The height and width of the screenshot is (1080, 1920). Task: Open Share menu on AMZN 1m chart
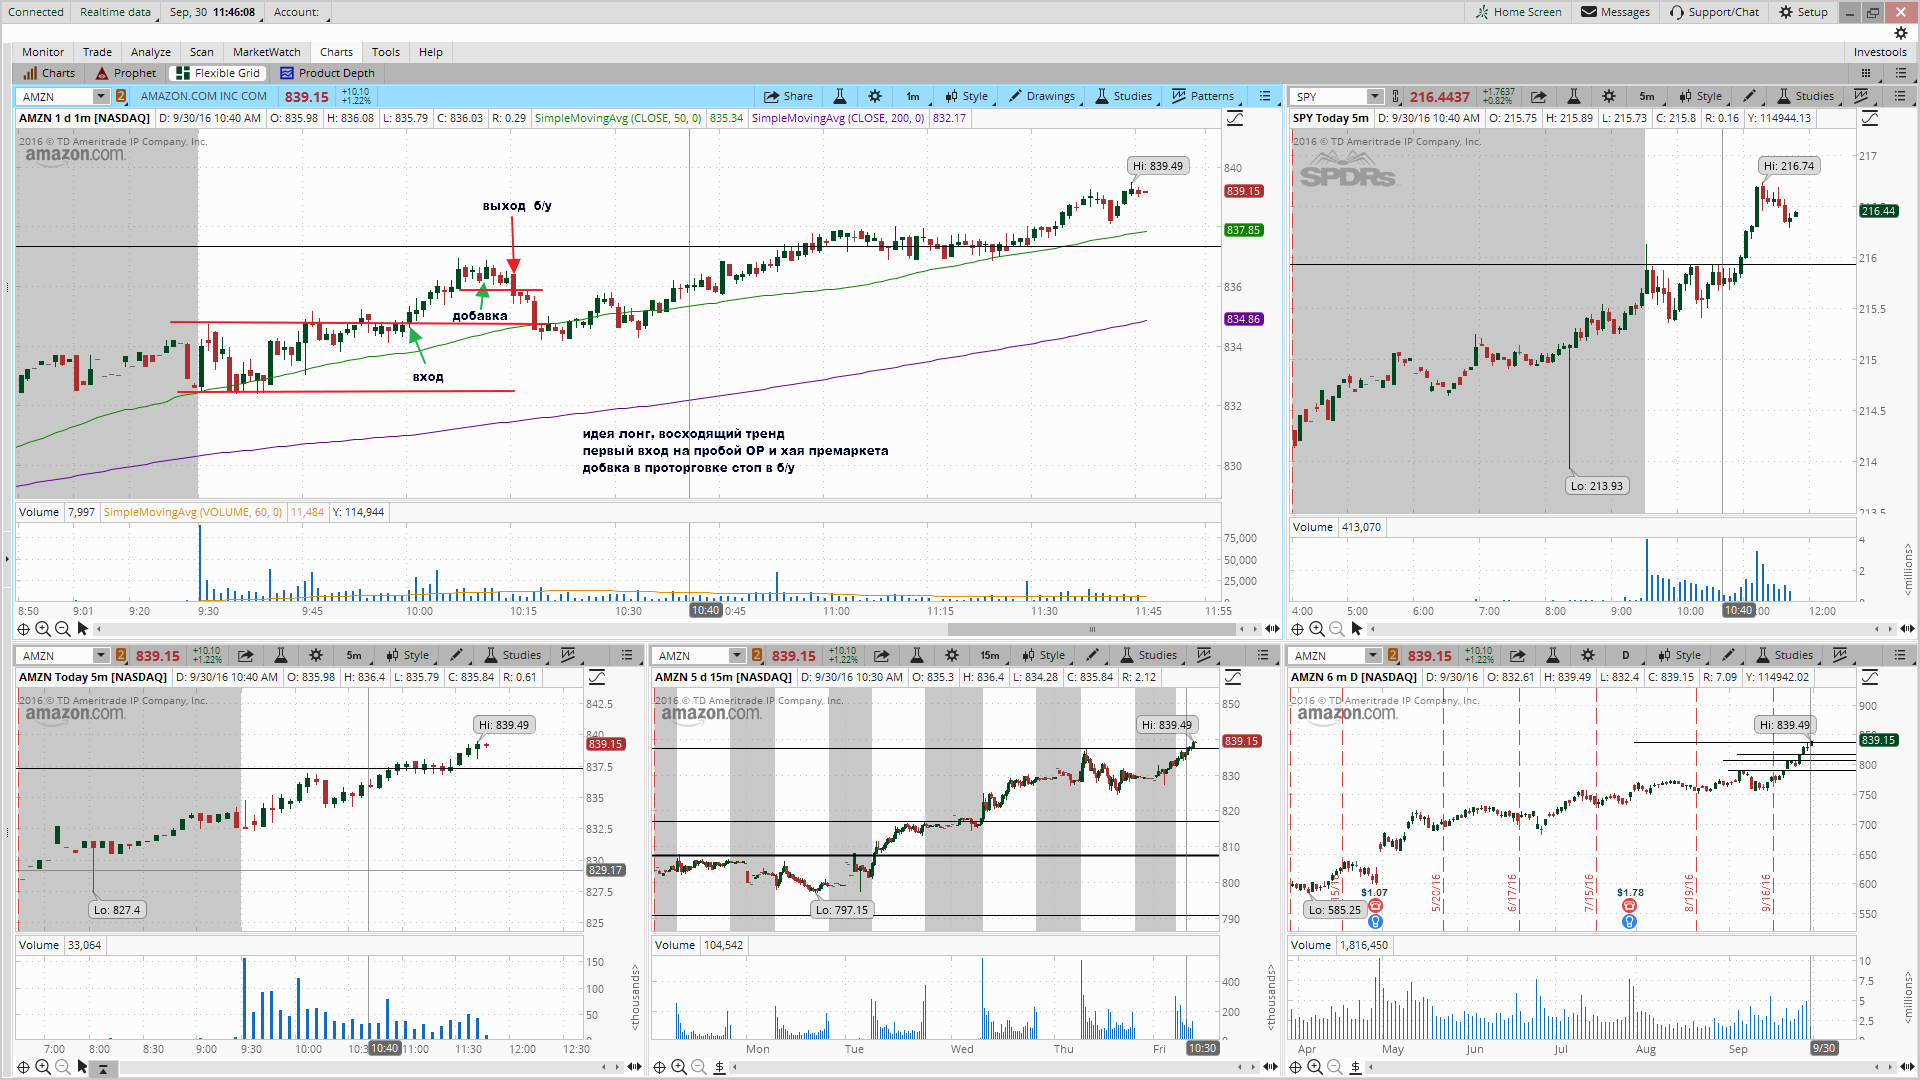click(788, 96)
